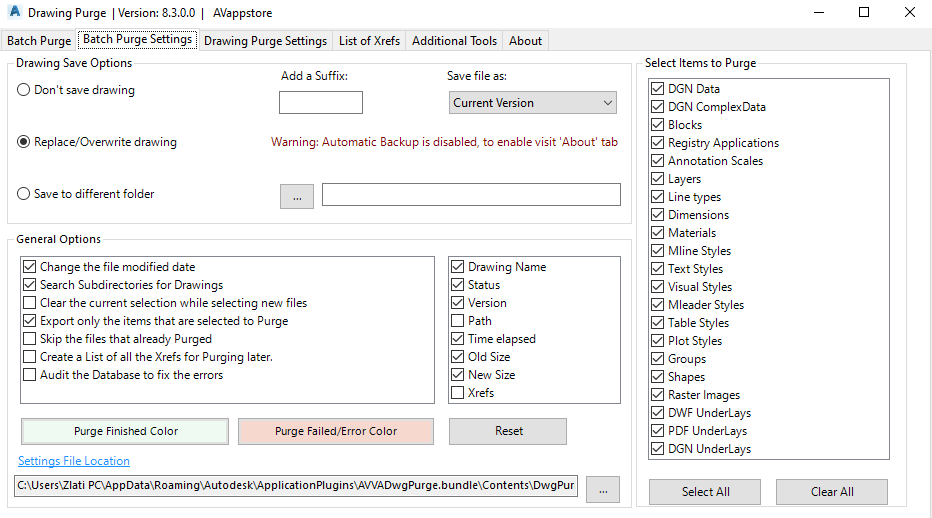Screen dimensions: 932x518
Task: Uncheck Blocks in purge list
Action: tap(657, 125)
